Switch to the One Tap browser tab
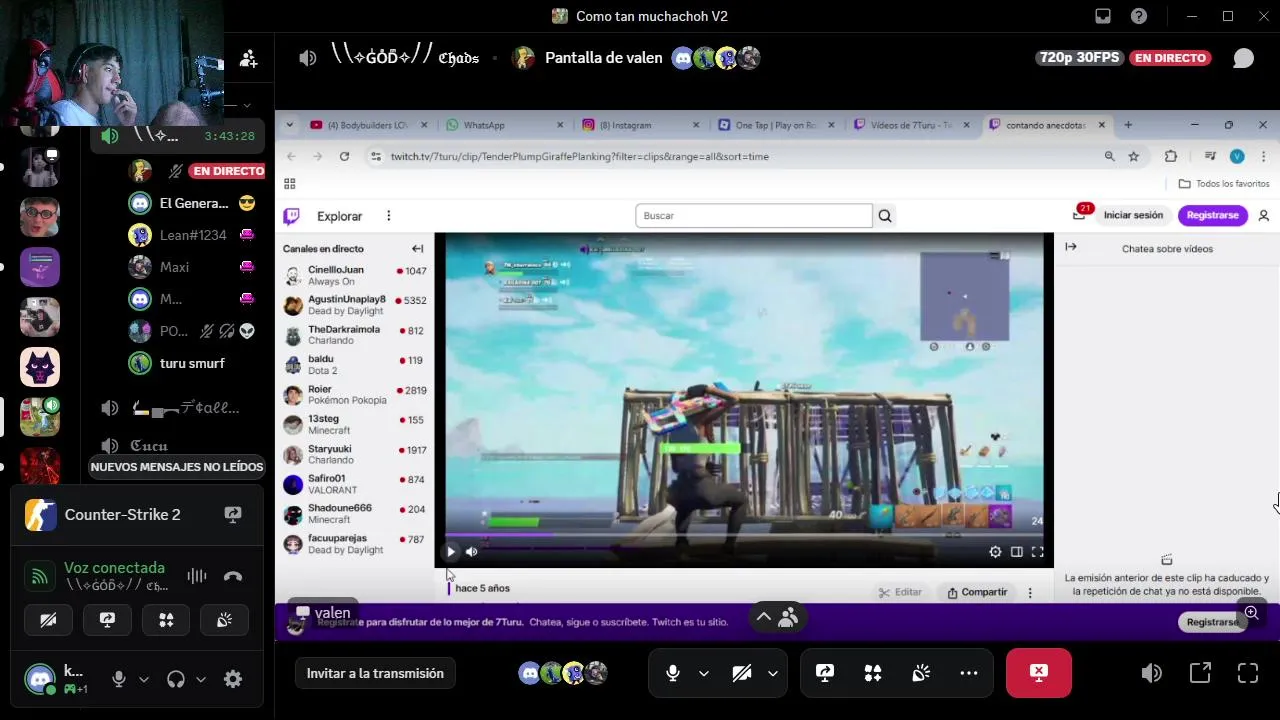 775,125
